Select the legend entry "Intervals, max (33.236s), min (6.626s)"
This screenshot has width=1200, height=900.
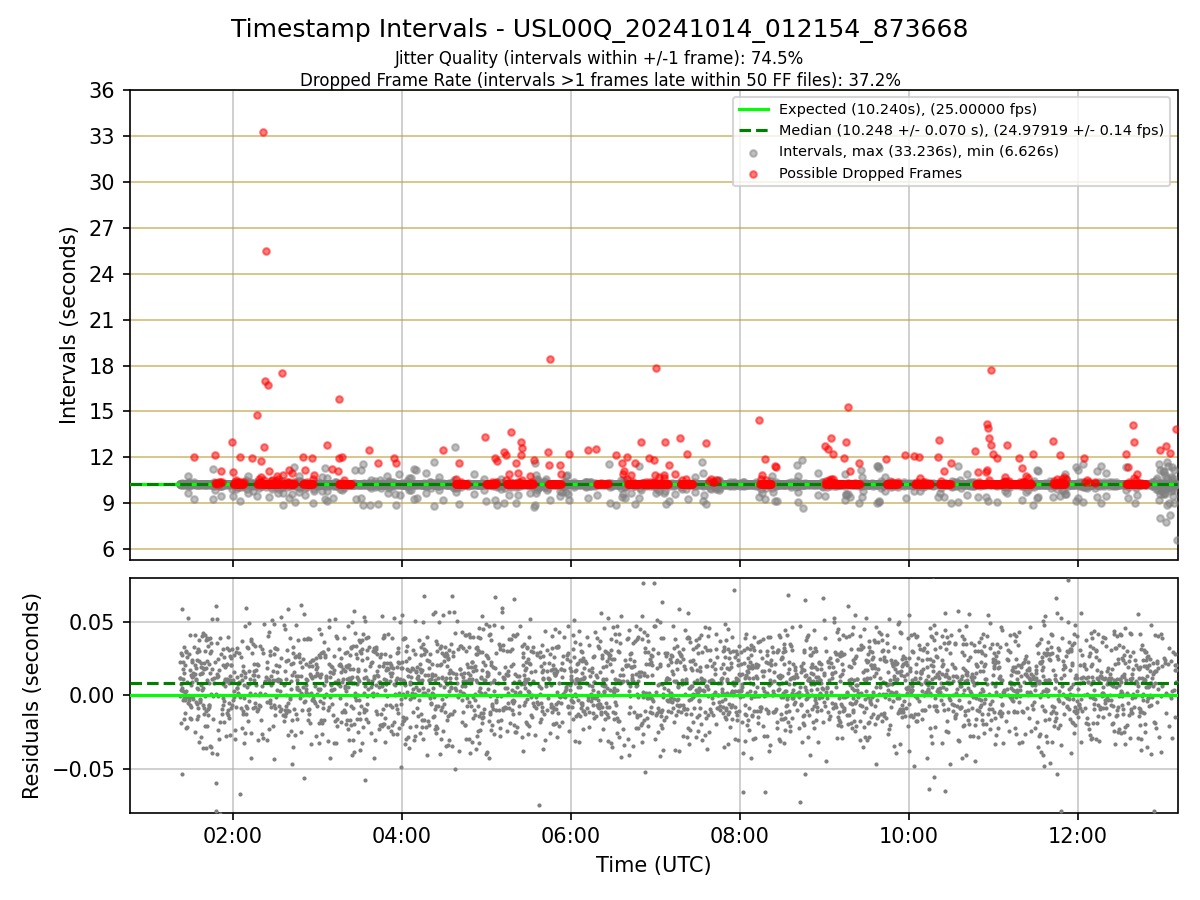click(918, 151)
